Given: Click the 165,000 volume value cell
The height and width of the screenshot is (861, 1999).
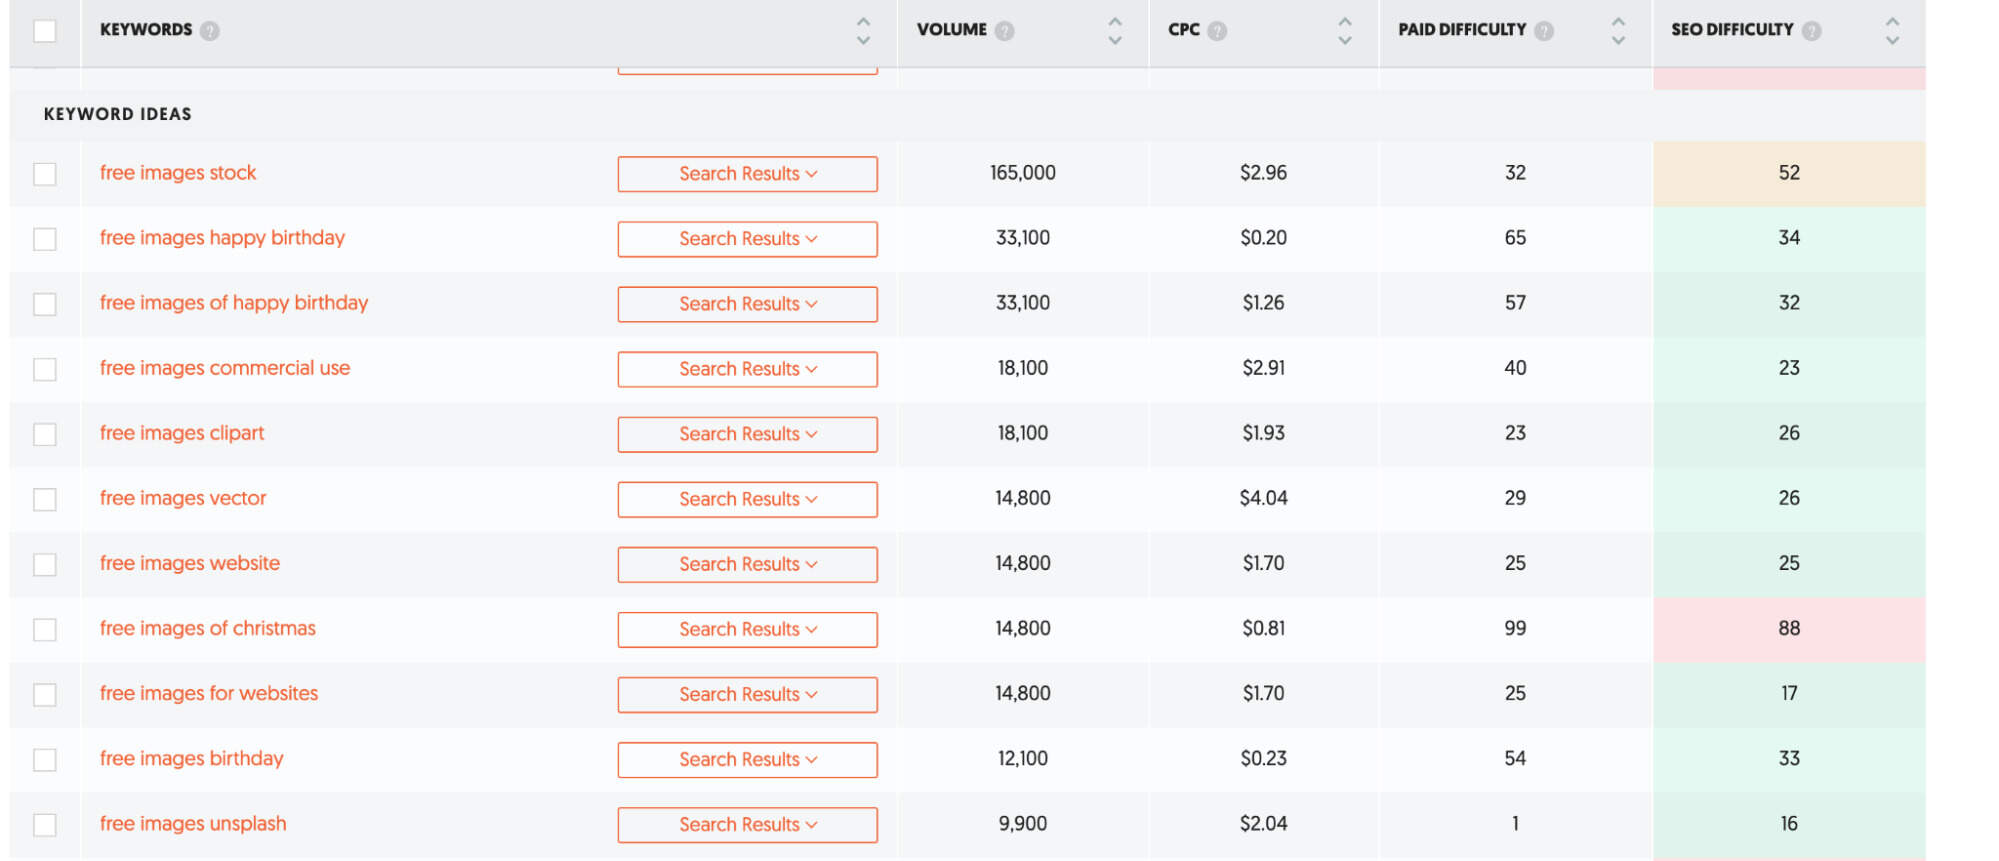Looking at the screenshot, I should 1022,173.
